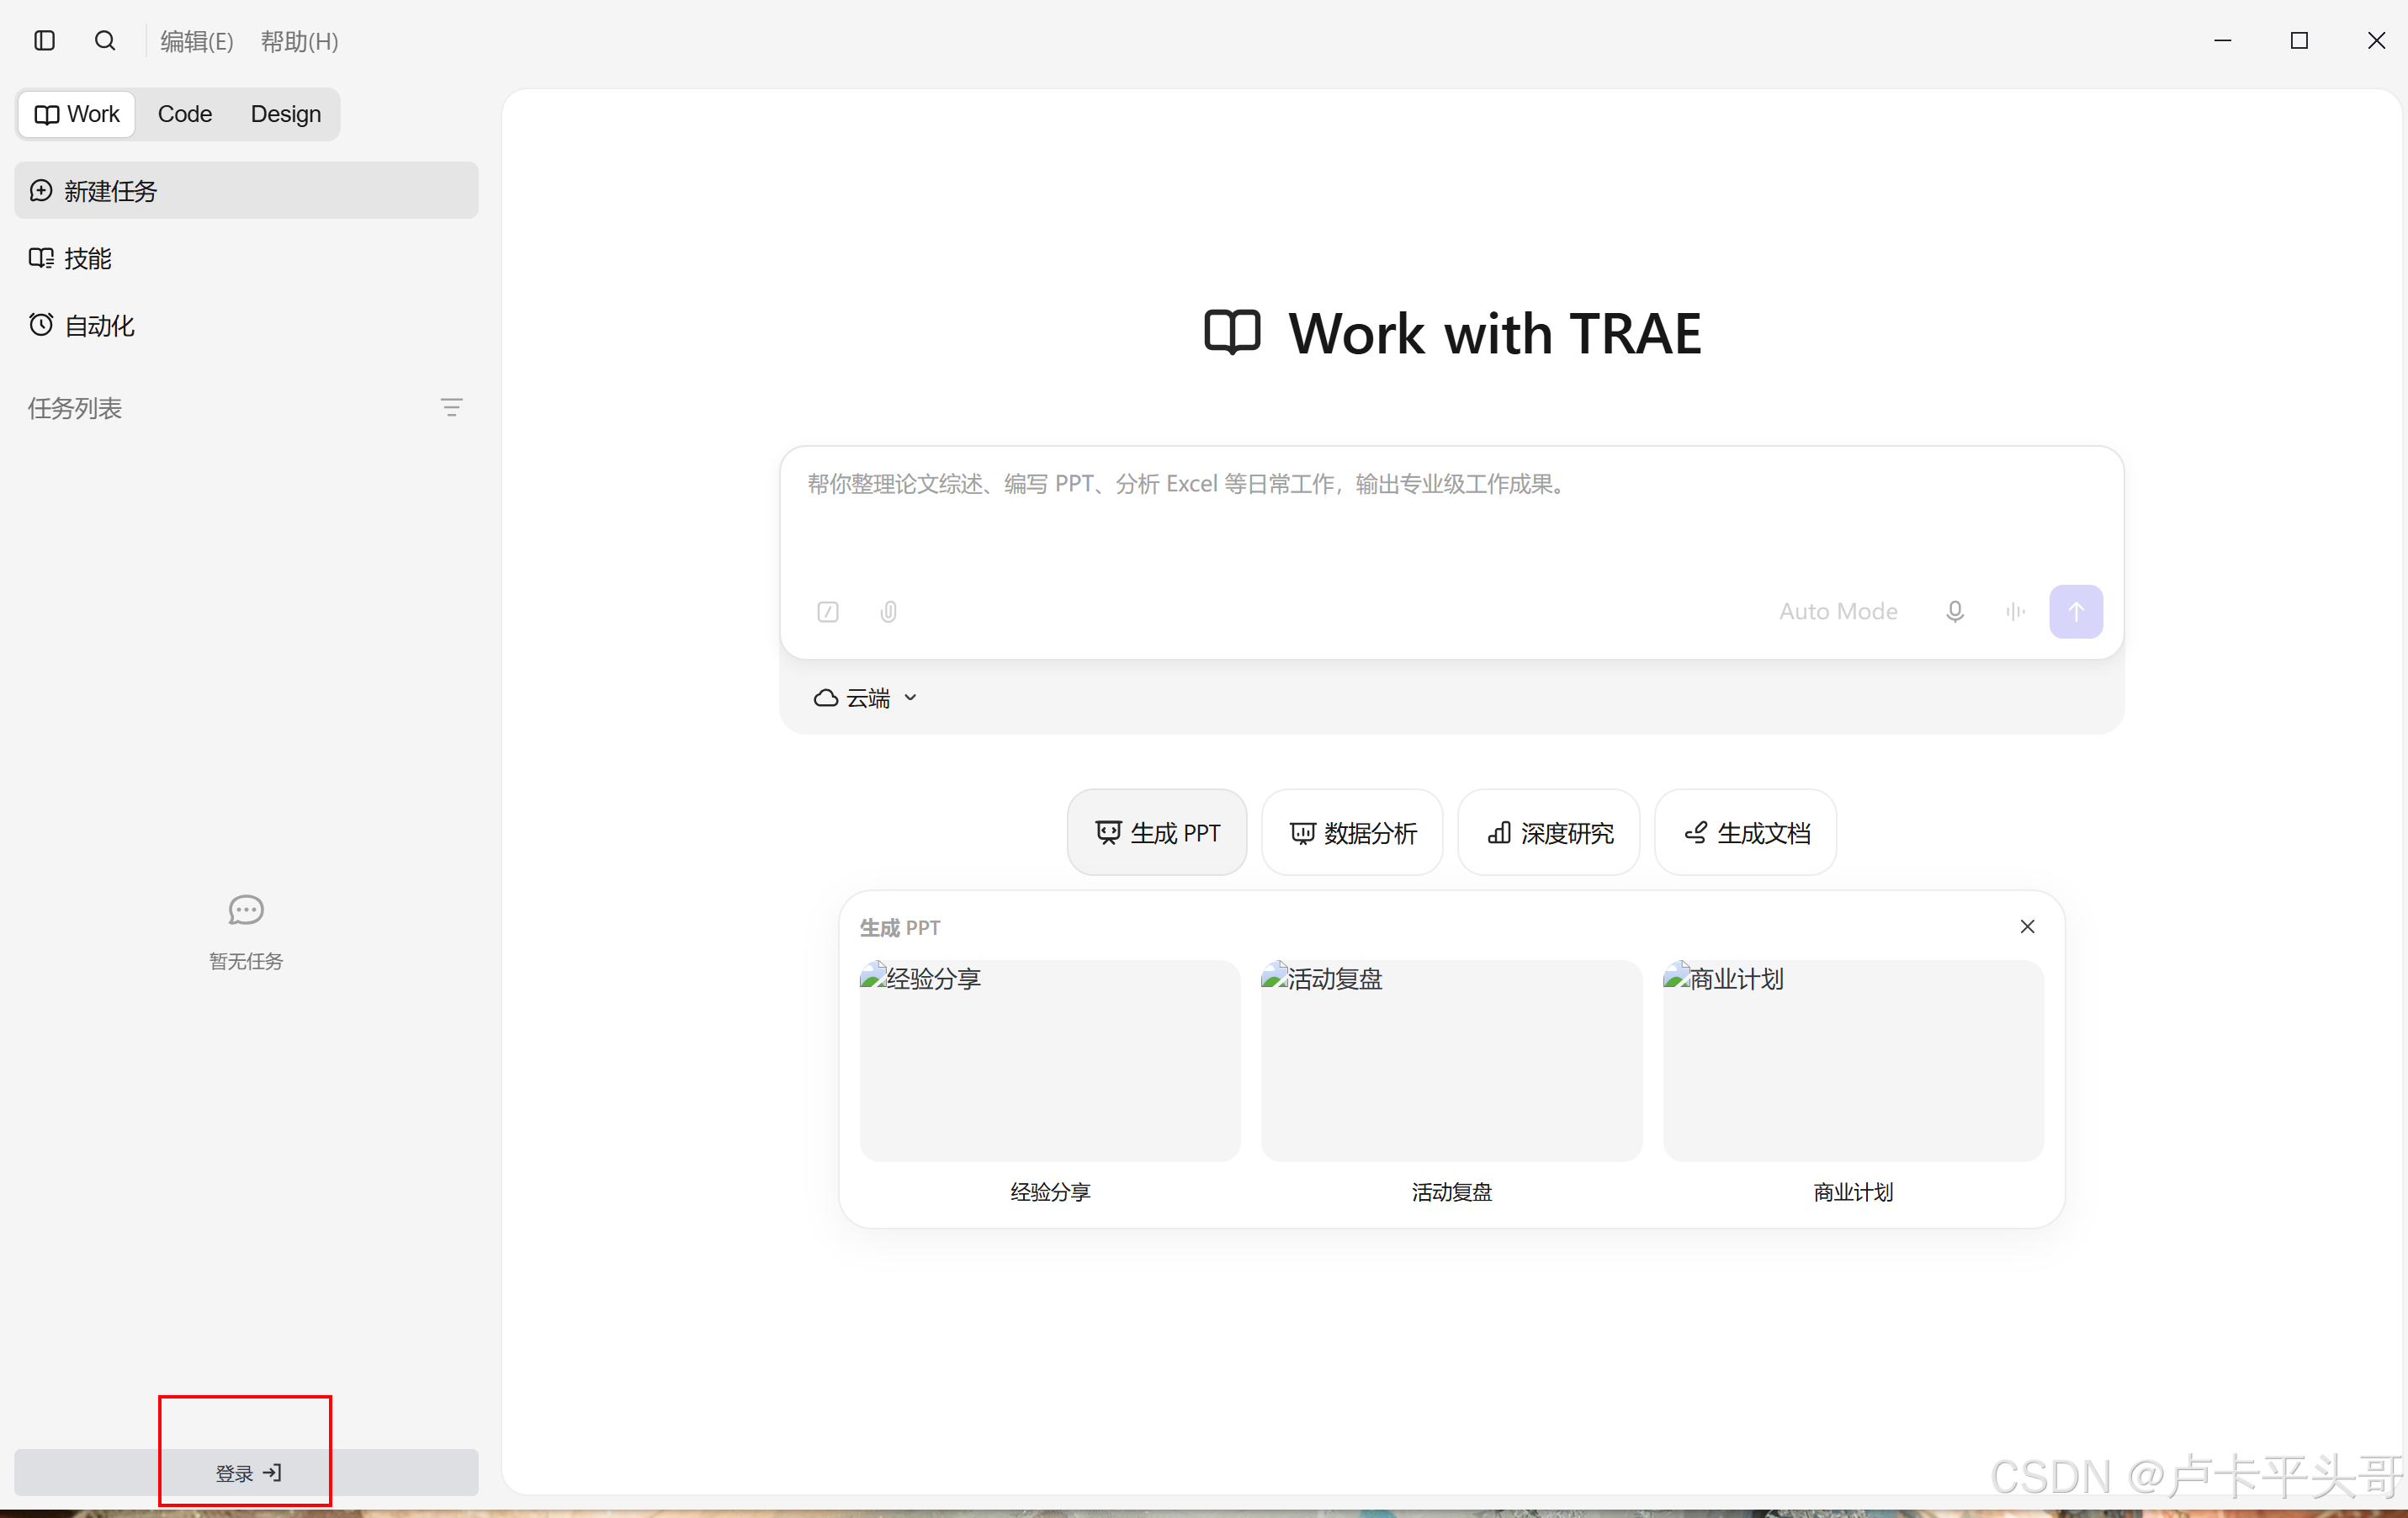Choose the 活动复盘 template thumbnail
This screenshot has height=1518, width=2408.
[1451, 1060]
